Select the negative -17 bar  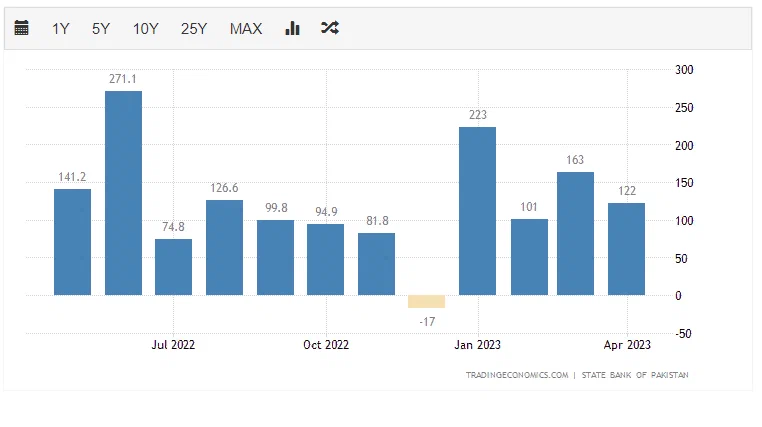tap(426, 301)
